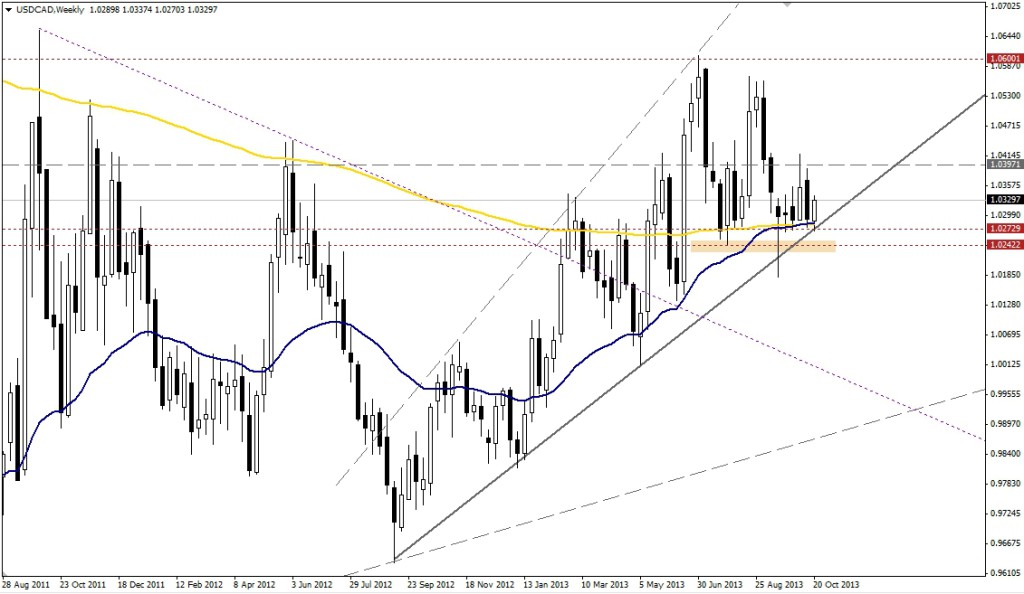Click the red 1.02729 price level label

tap(1003, 229)
